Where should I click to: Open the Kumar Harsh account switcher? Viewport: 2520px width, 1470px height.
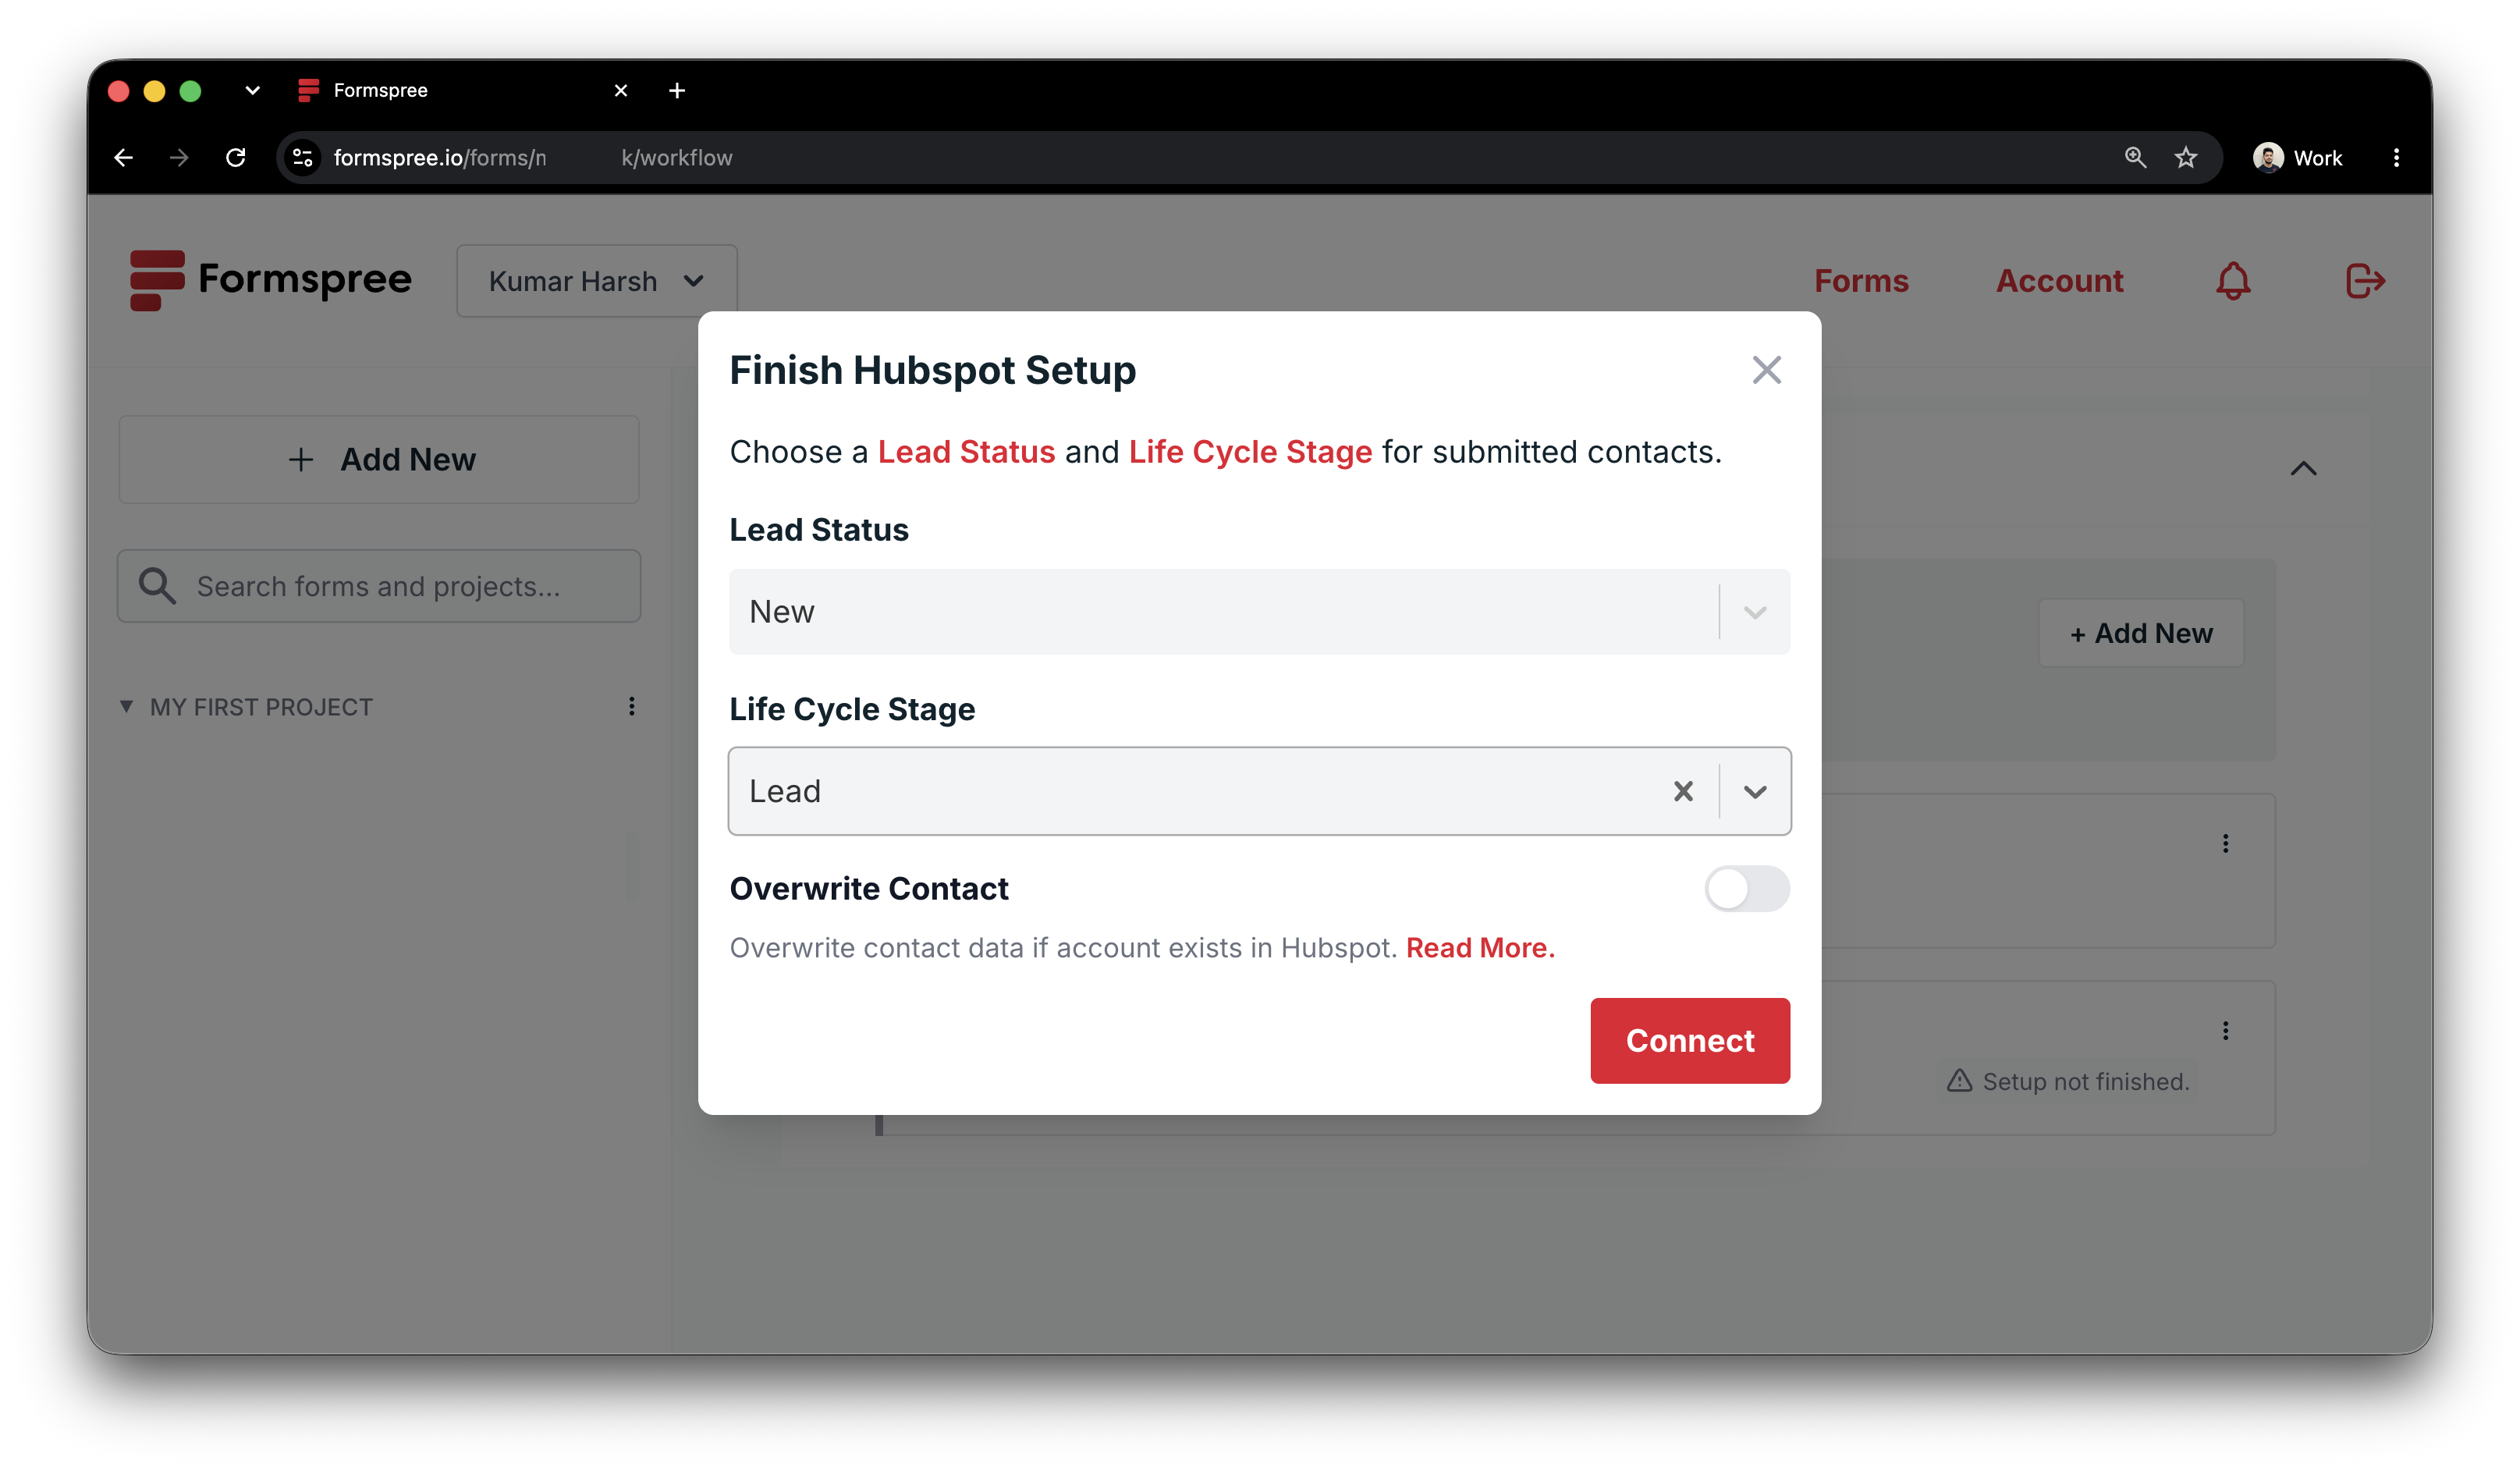pyautogui.click(x=597, y=281)
